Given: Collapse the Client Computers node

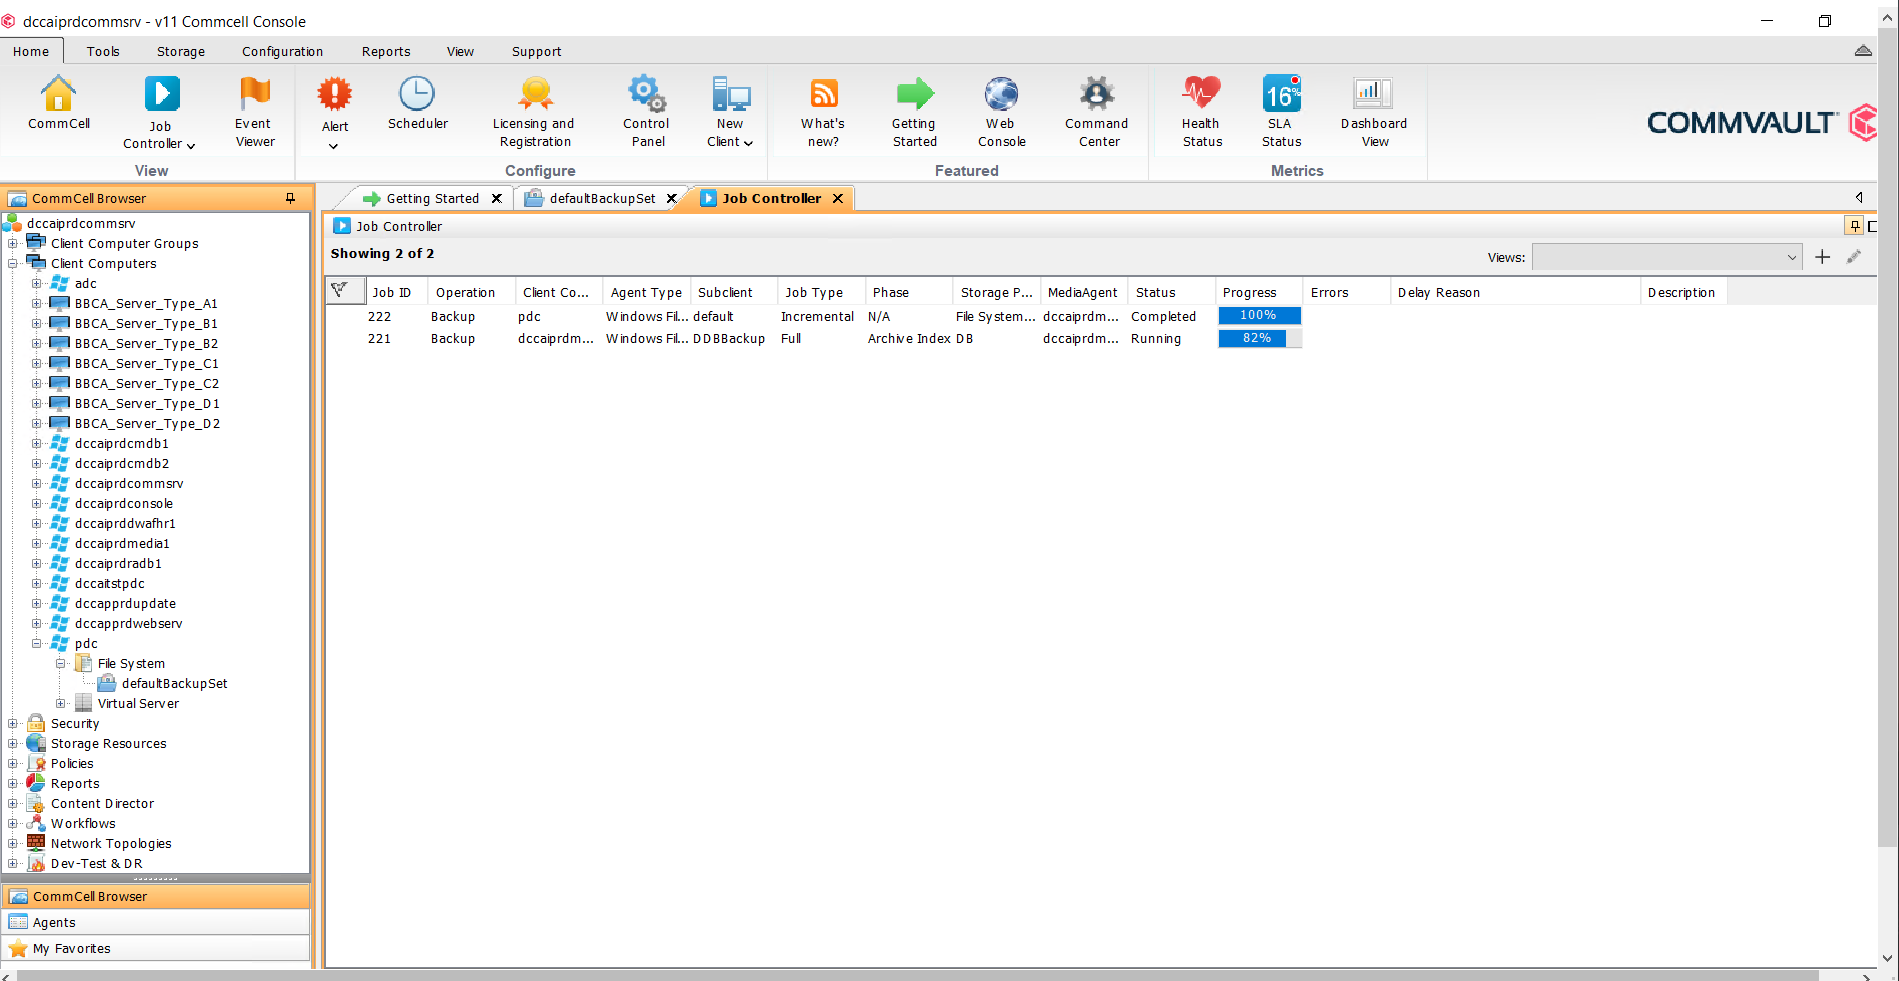Looking at the screenshot, I should coord(13,263).
